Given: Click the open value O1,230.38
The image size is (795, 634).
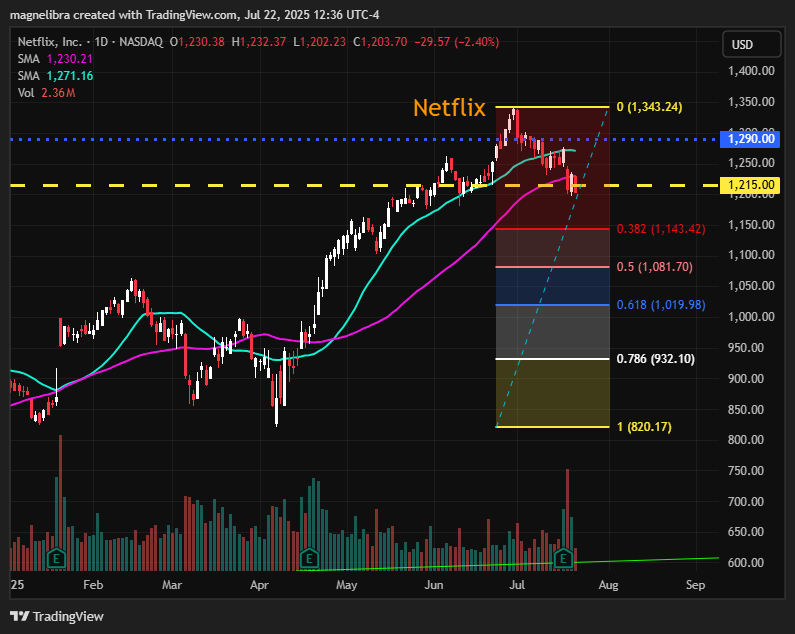Looking at the screenshot, I should coord(197,42).
